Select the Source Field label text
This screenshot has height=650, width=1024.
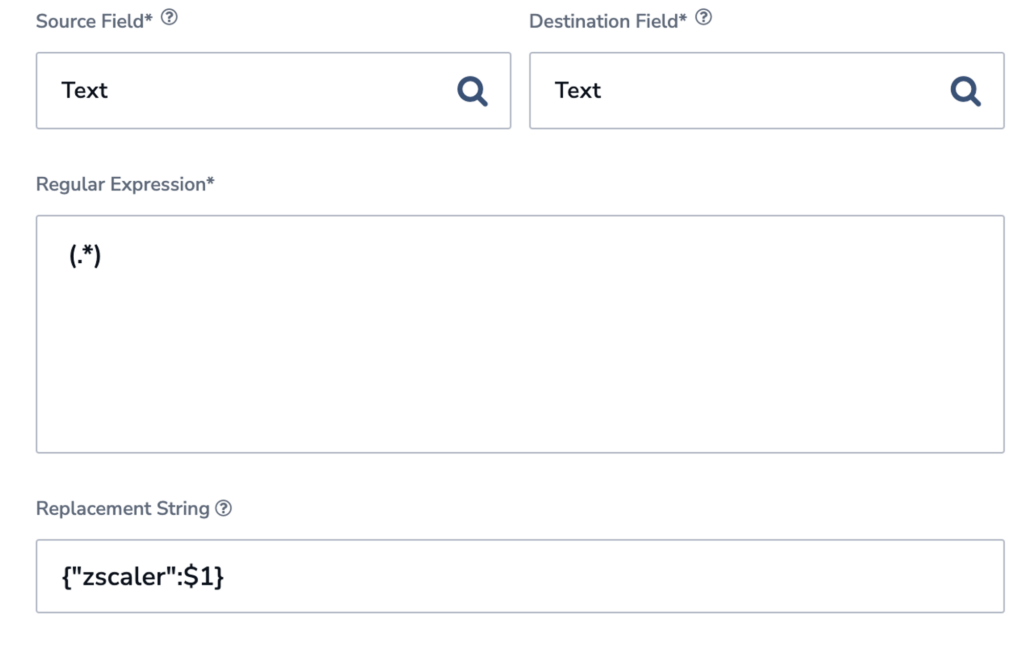(94, 21)
